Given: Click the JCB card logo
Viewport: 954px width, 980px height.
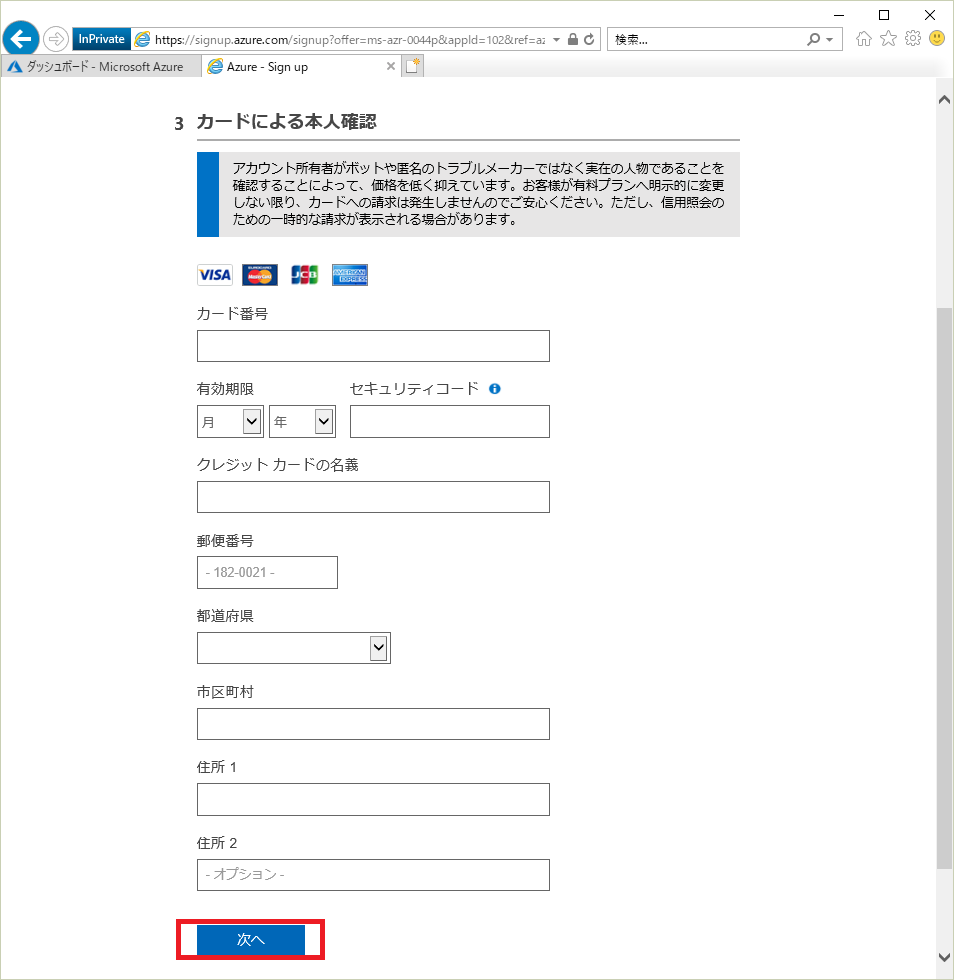Looking at the screenshot, I should pyautogui.click(x=304, y=275).
